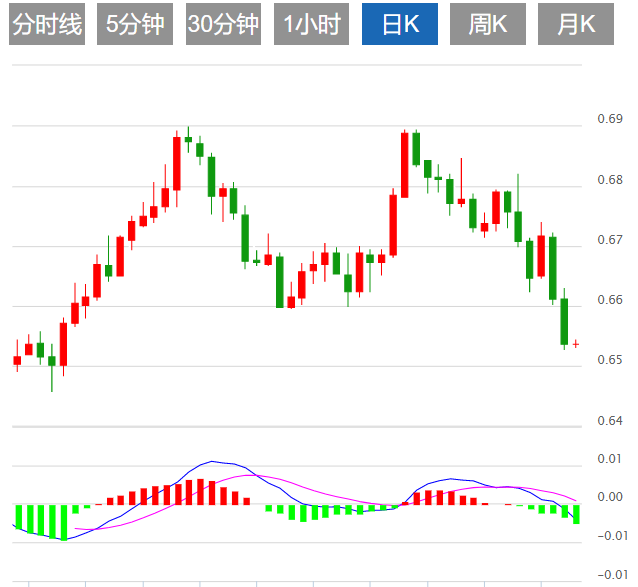Screen dimensions: 638x587
Task: Click the 0.00 MACD axis label
Action: (x=610, y=497)
